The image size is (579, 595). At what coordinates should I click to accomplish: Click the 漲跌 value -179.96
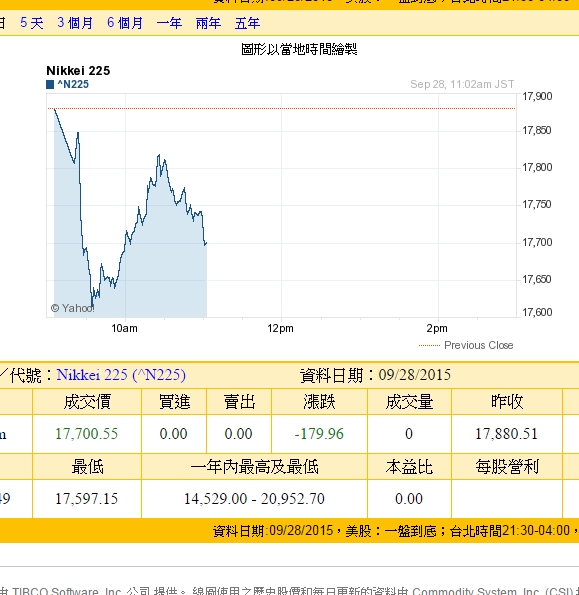click(x=319, y=434)
